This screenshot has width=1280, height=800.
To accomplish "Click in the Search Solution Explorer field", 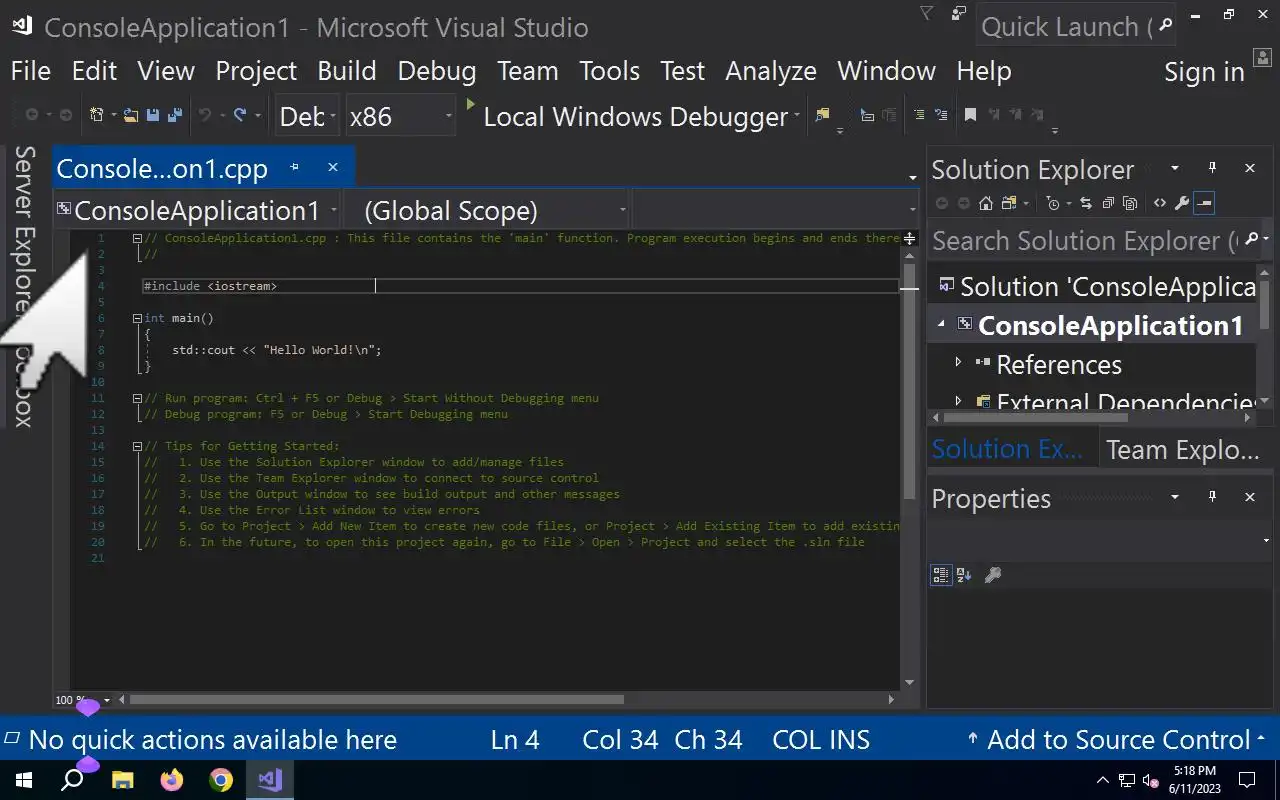I will (x=1085, y=241).
